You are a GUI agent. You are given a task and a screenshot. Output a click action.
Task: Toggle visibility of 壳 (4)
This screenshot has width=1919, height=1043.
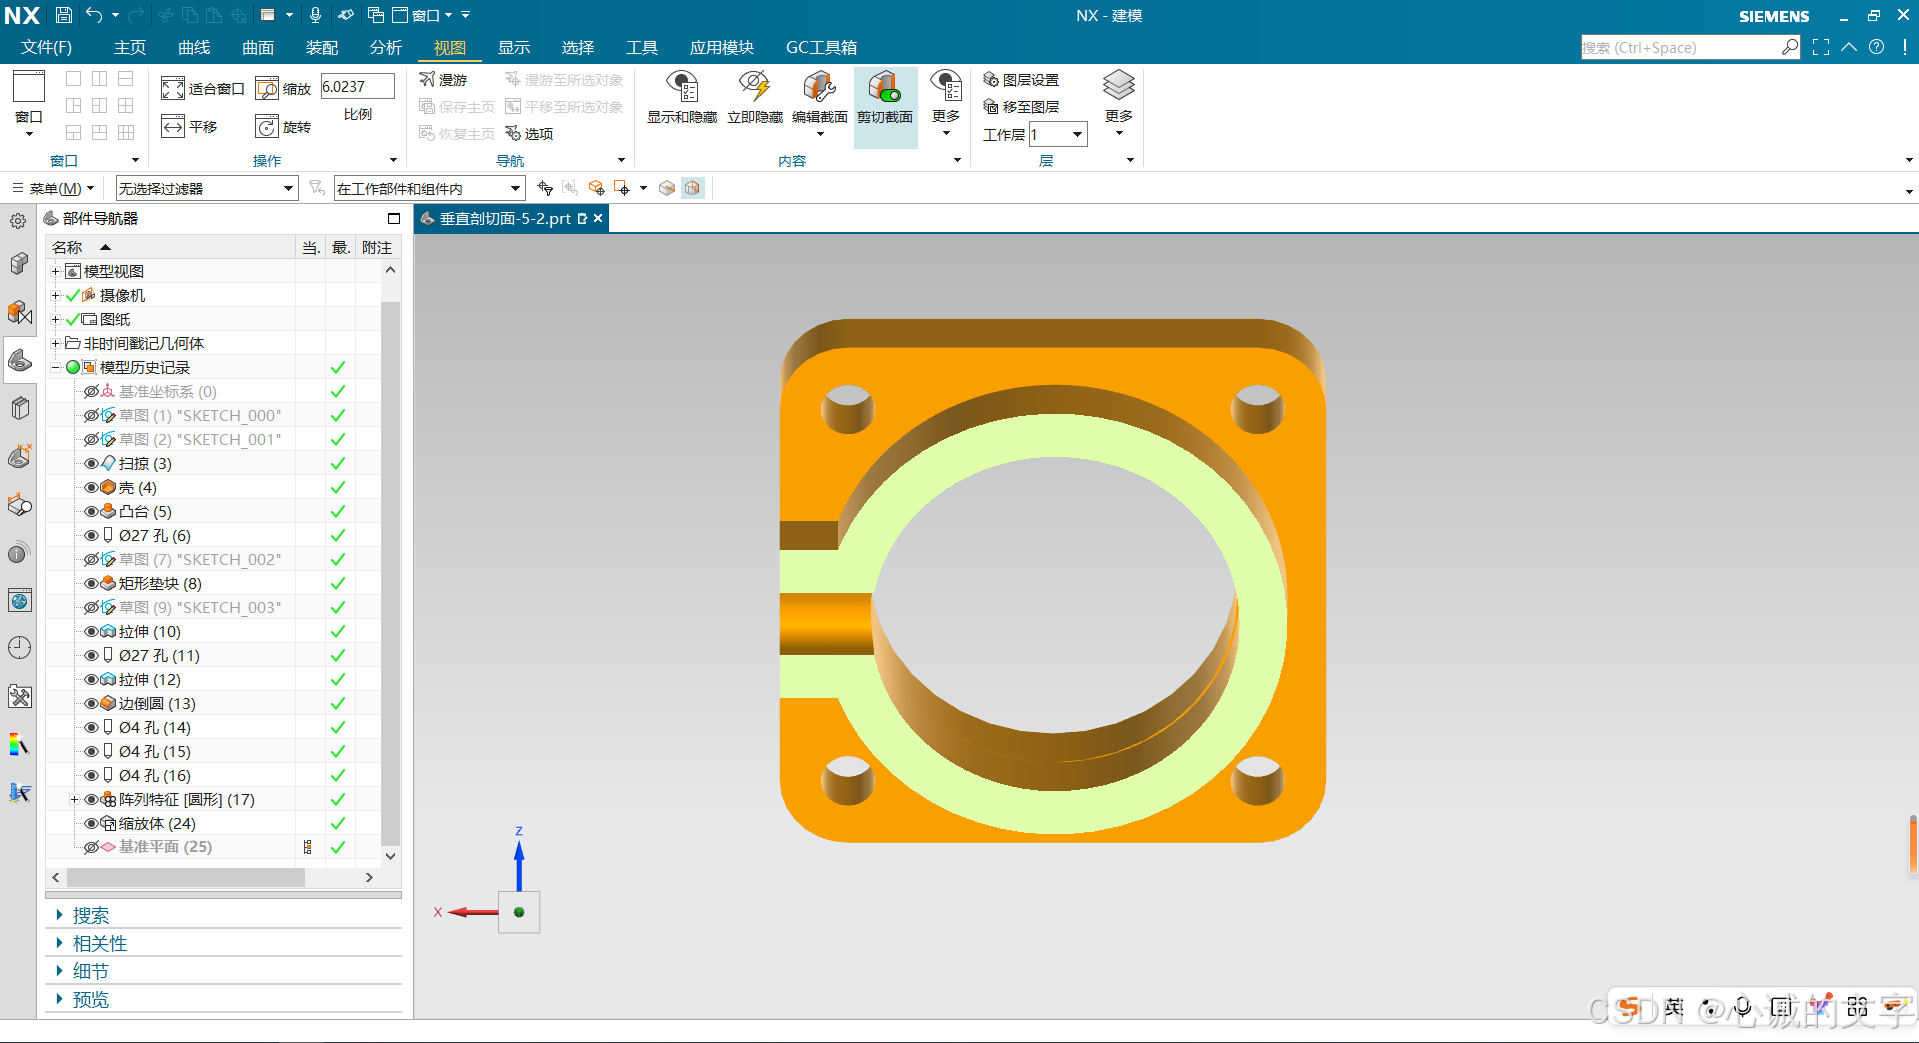click(91, 487)
